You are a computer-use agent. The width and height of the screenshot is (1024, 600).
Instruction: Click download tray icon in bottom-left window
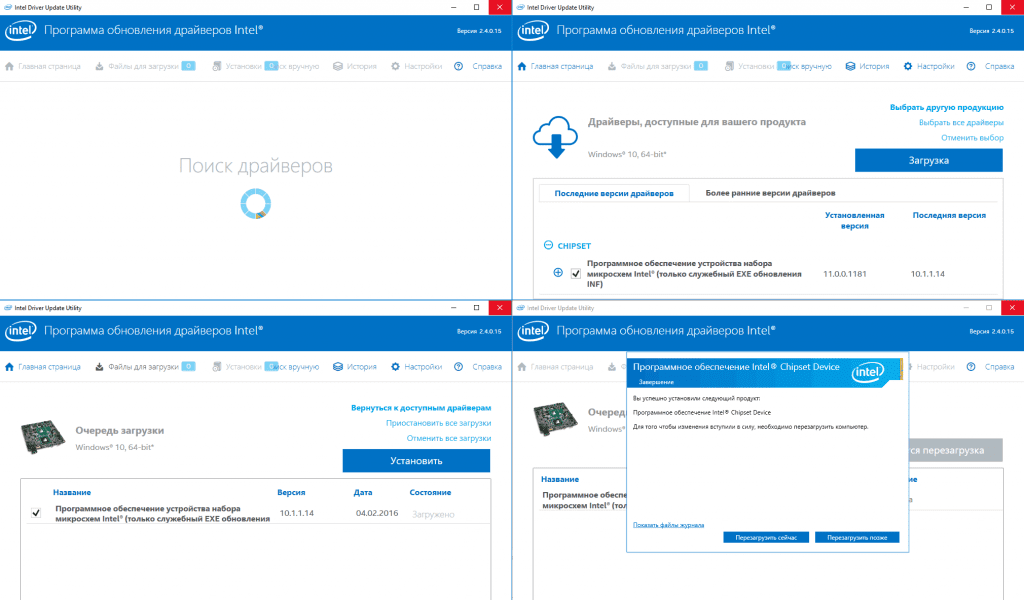99,366
